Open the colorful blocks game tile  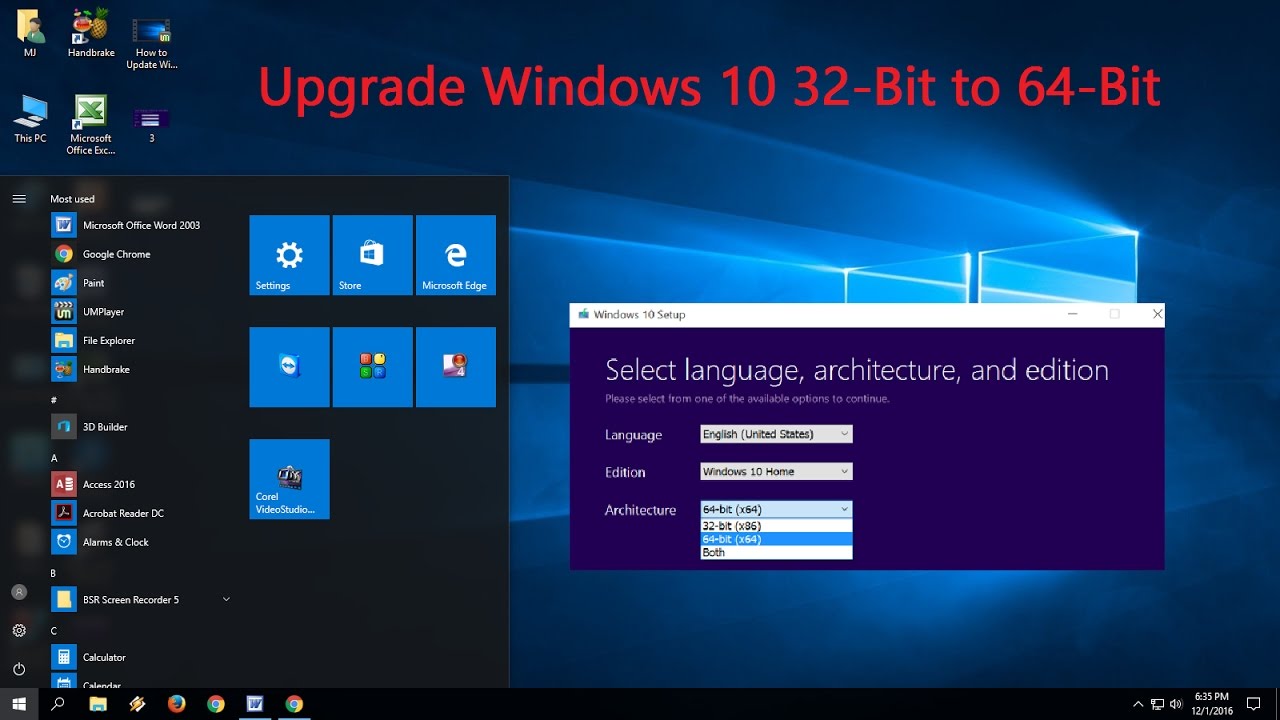click(x=372, y=367)
